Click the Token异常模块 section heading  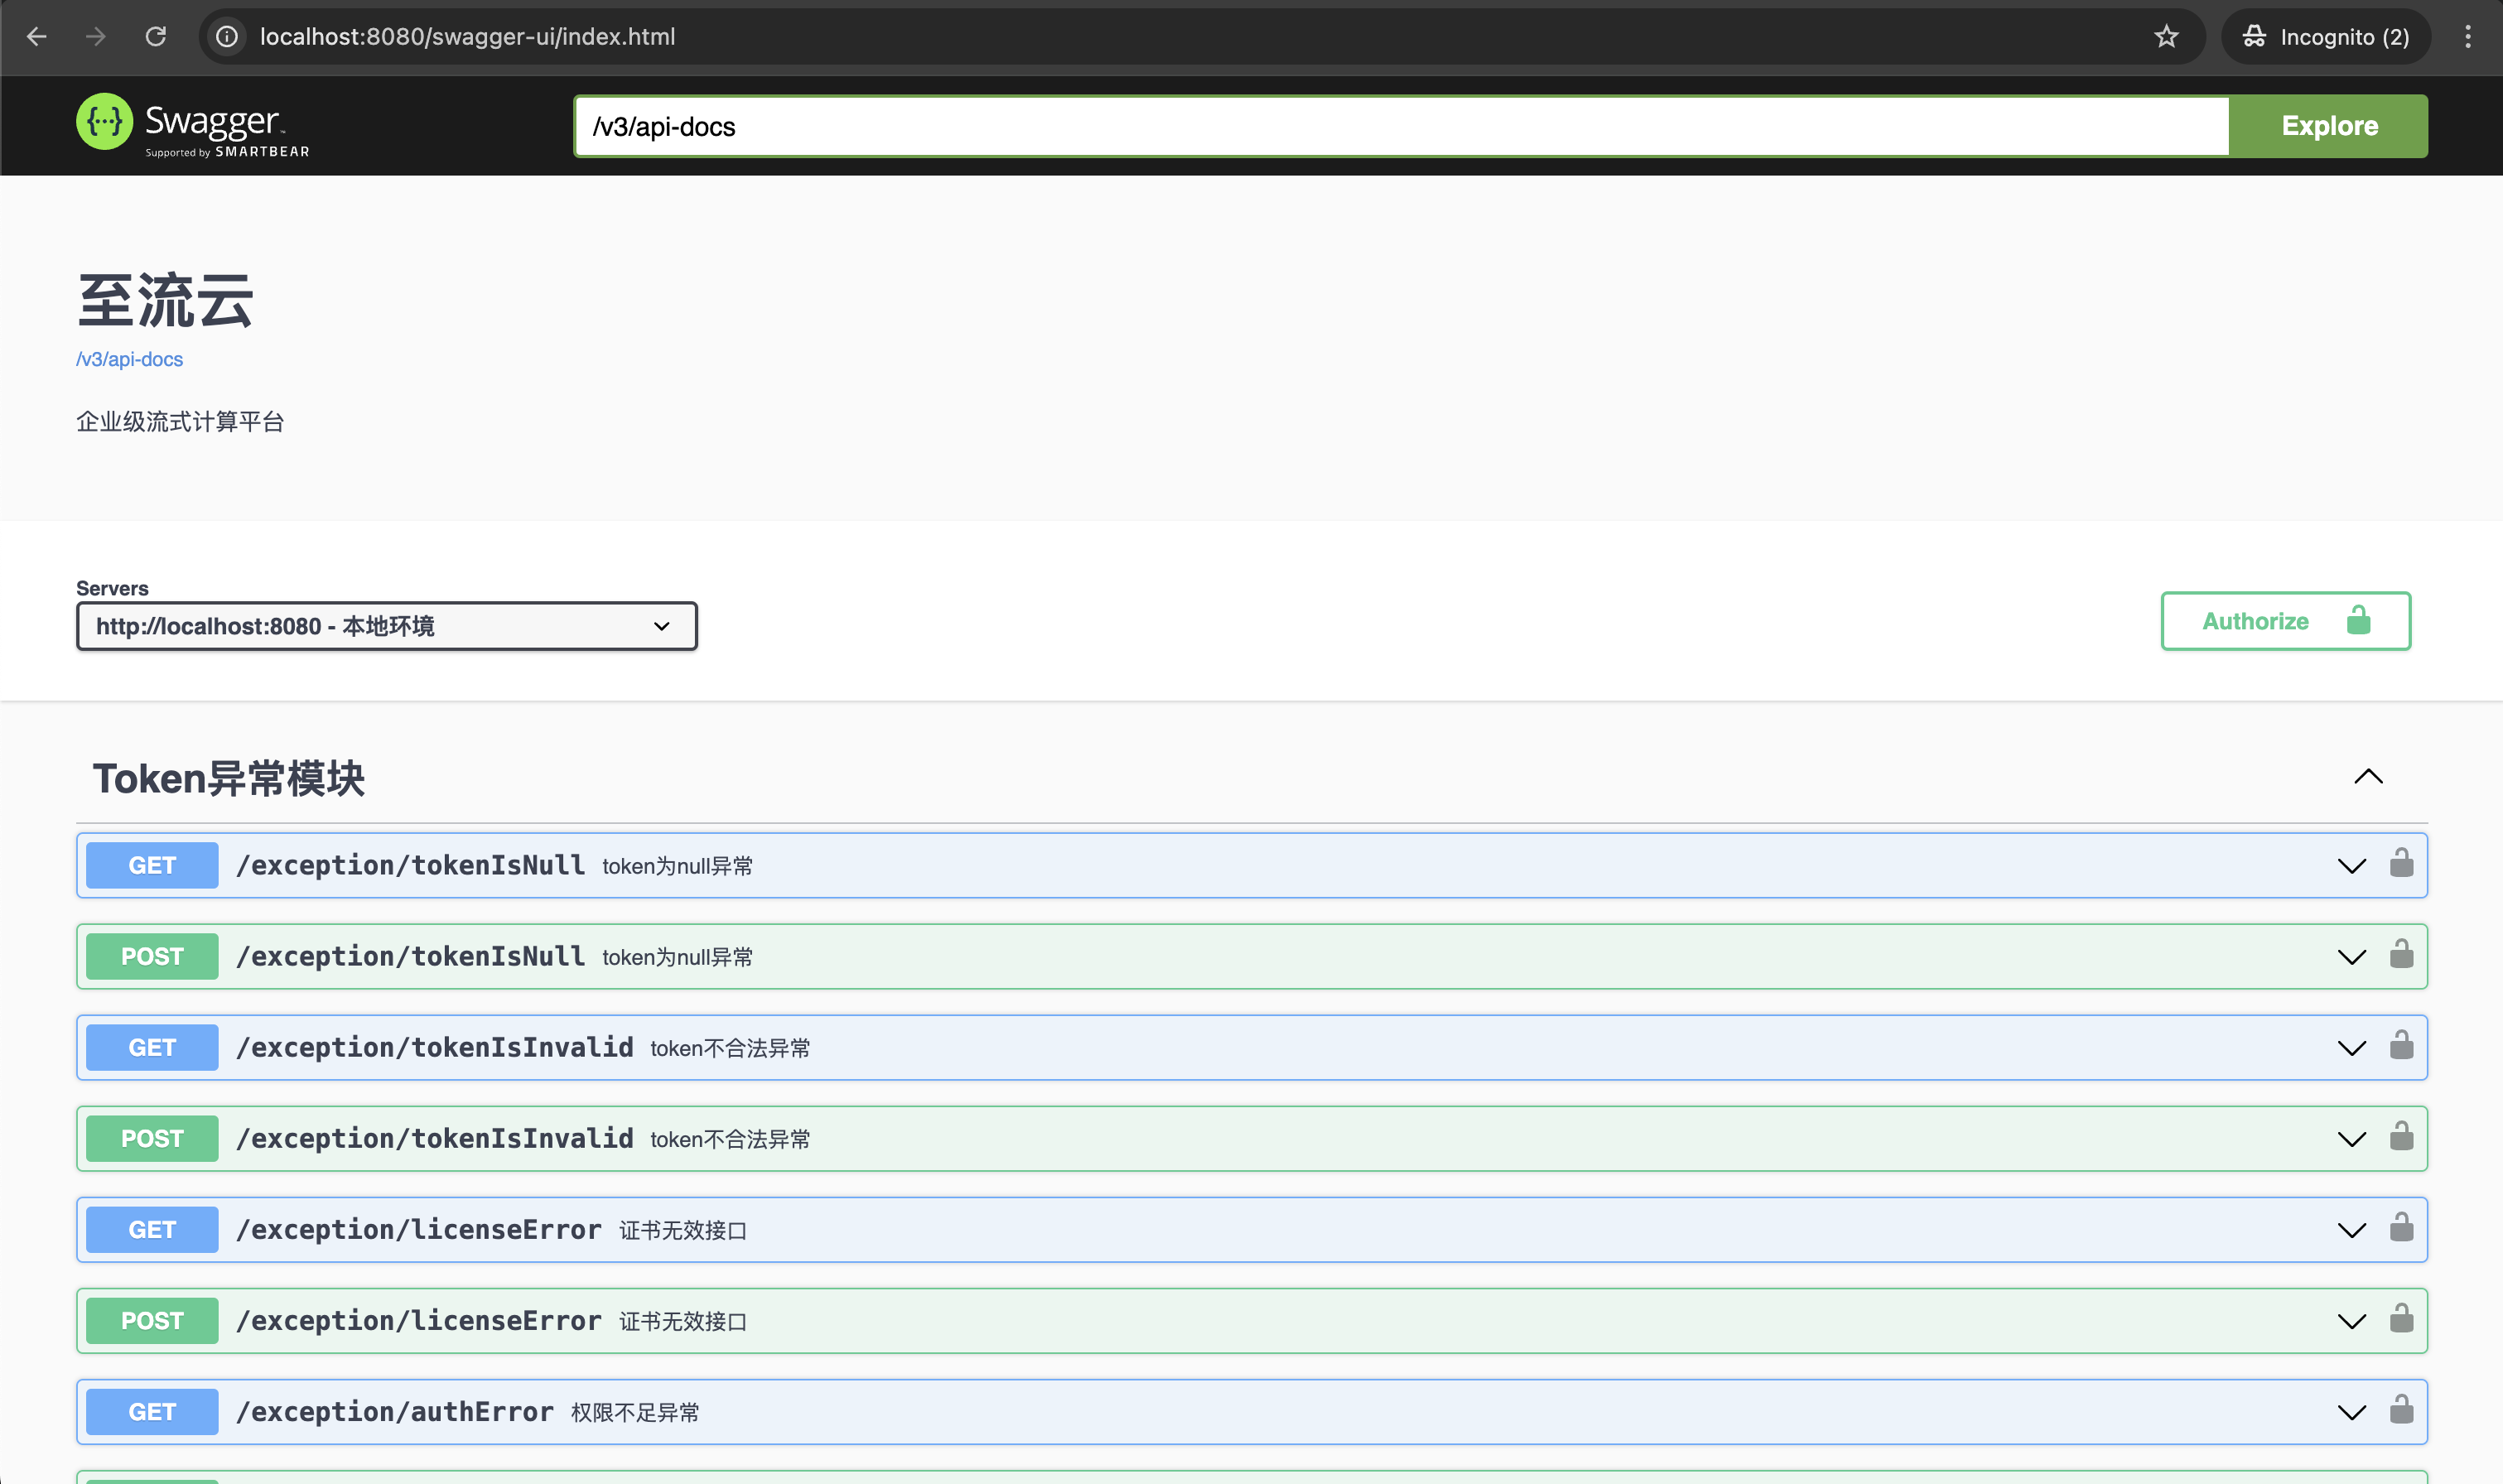pos(229,778)
